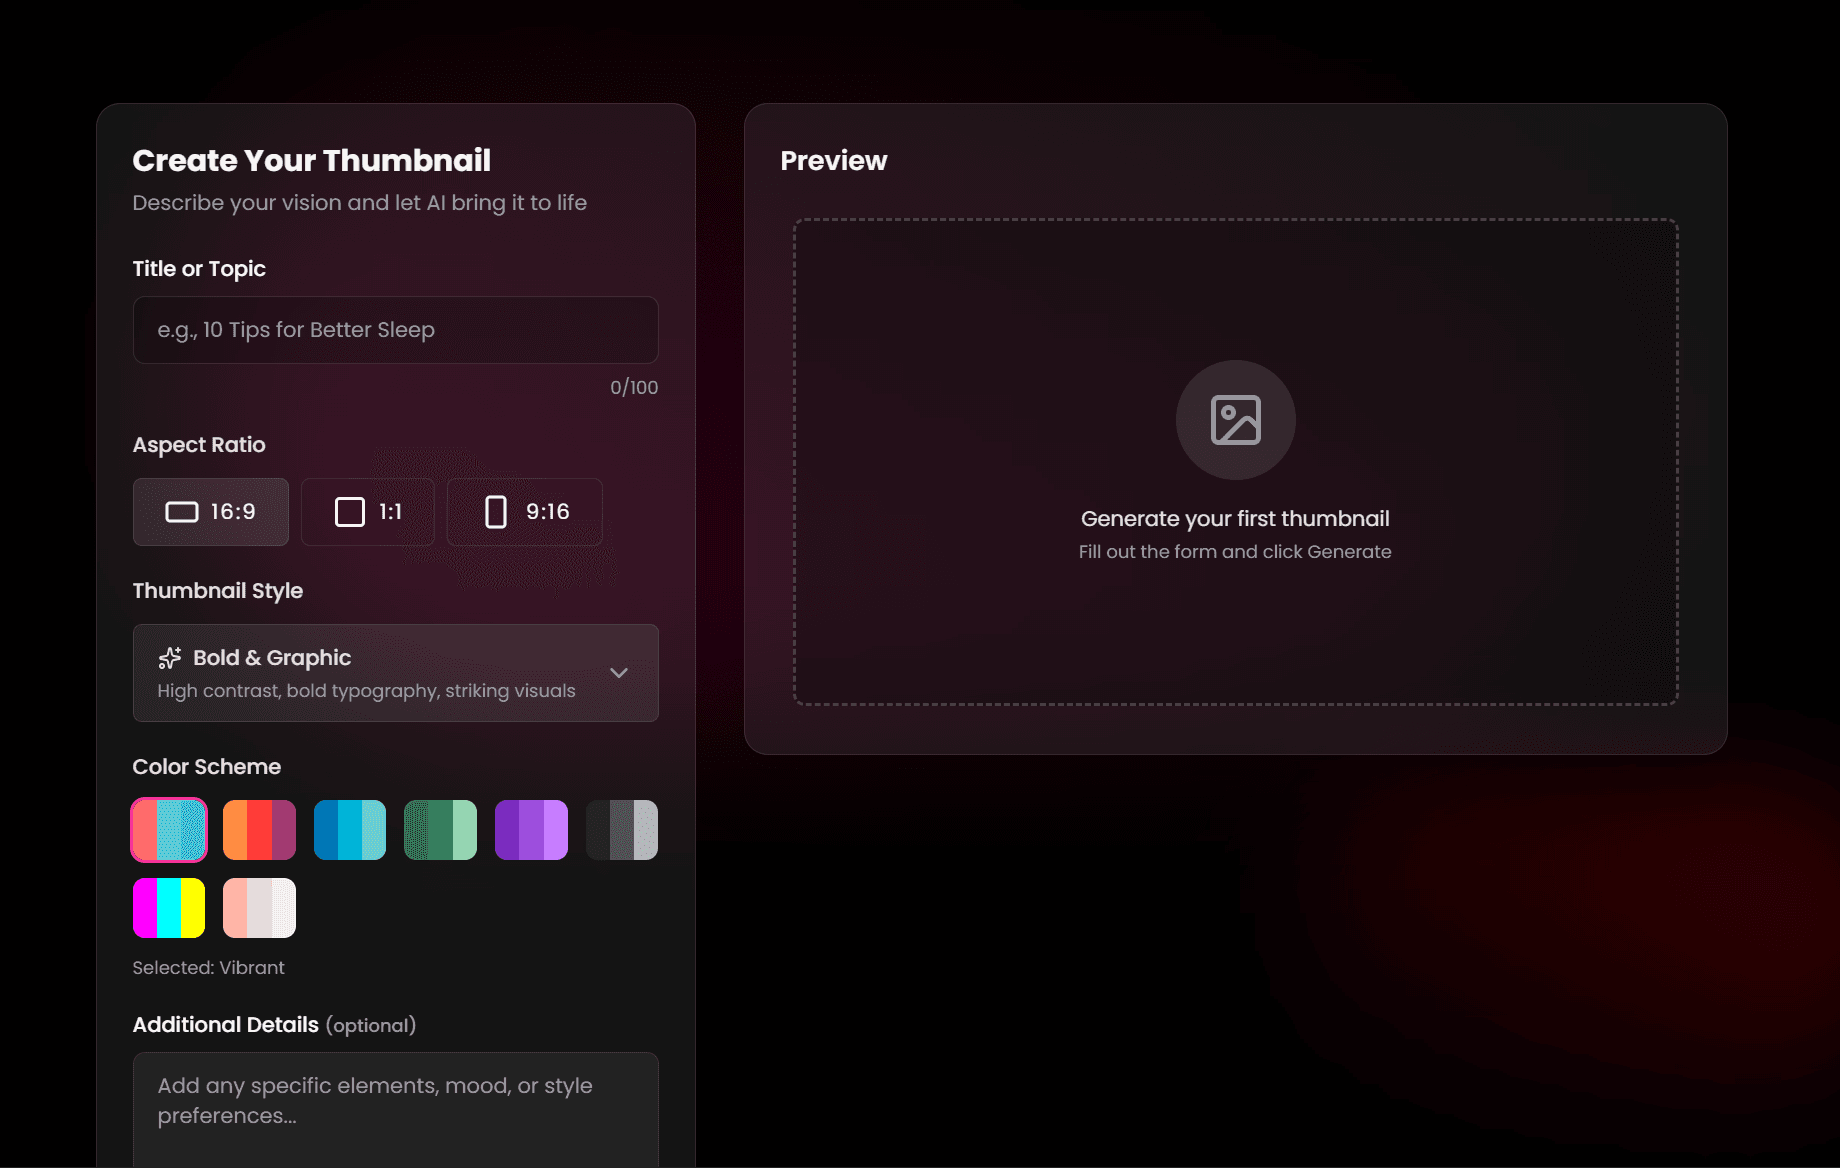
Task: Select the magenta-cyan-yellow neon swatch
Action: point(169,908)
